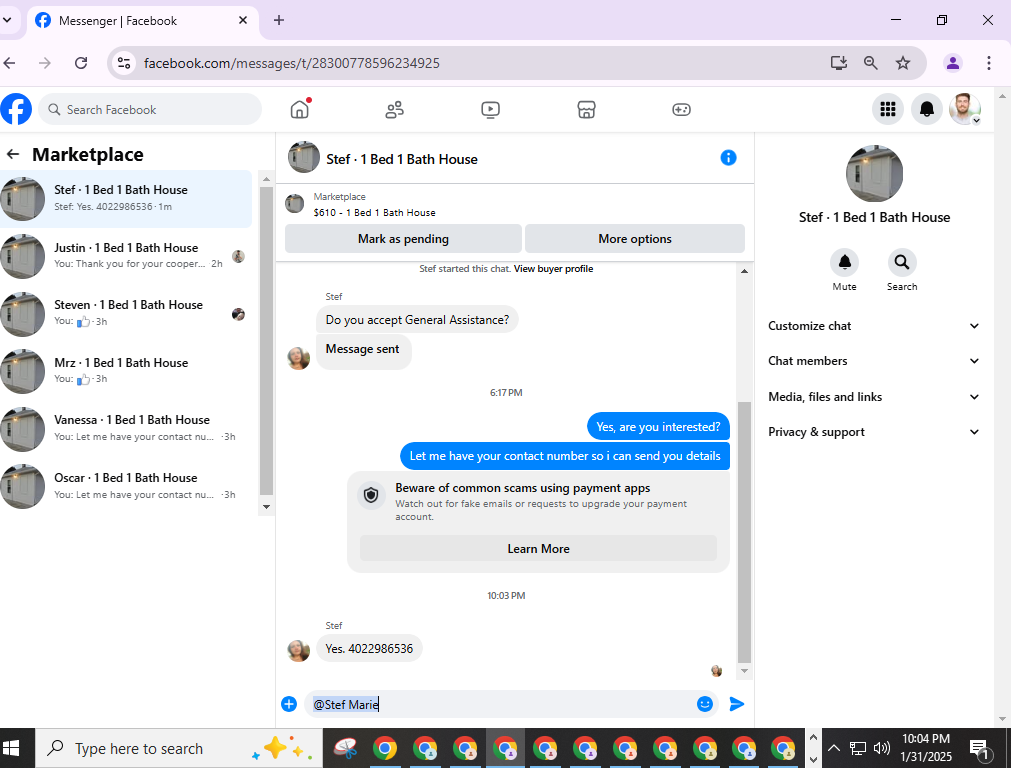Screen dimensions: 1011x768
Task: Click the Mark as pending button
Action: point(403,239)
